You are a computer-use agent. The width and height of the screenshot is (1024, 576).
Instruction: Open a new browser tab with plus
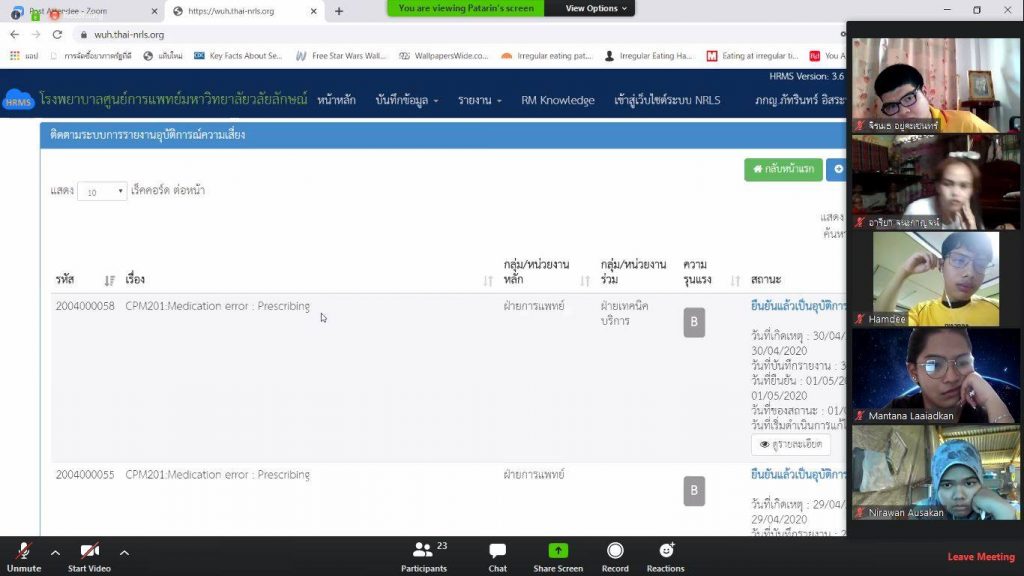tap(339, 11)
